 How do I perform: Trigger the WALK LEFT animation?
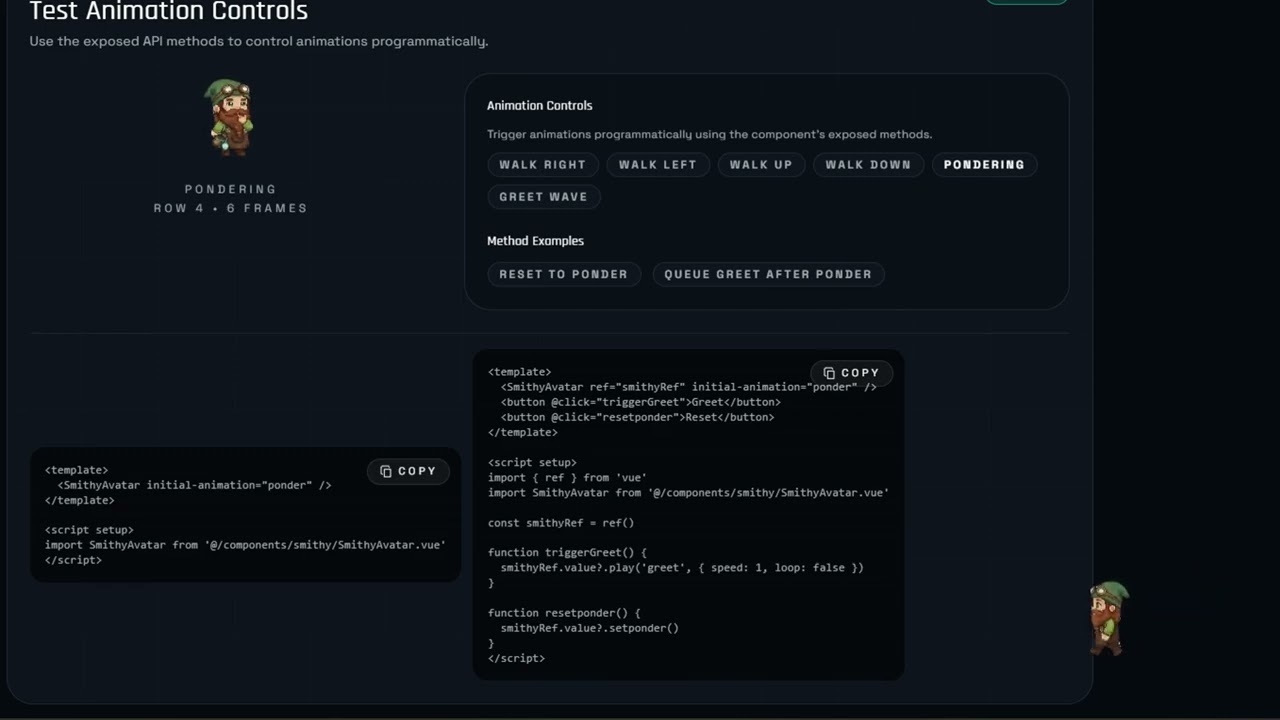click(x=657, y=165)
